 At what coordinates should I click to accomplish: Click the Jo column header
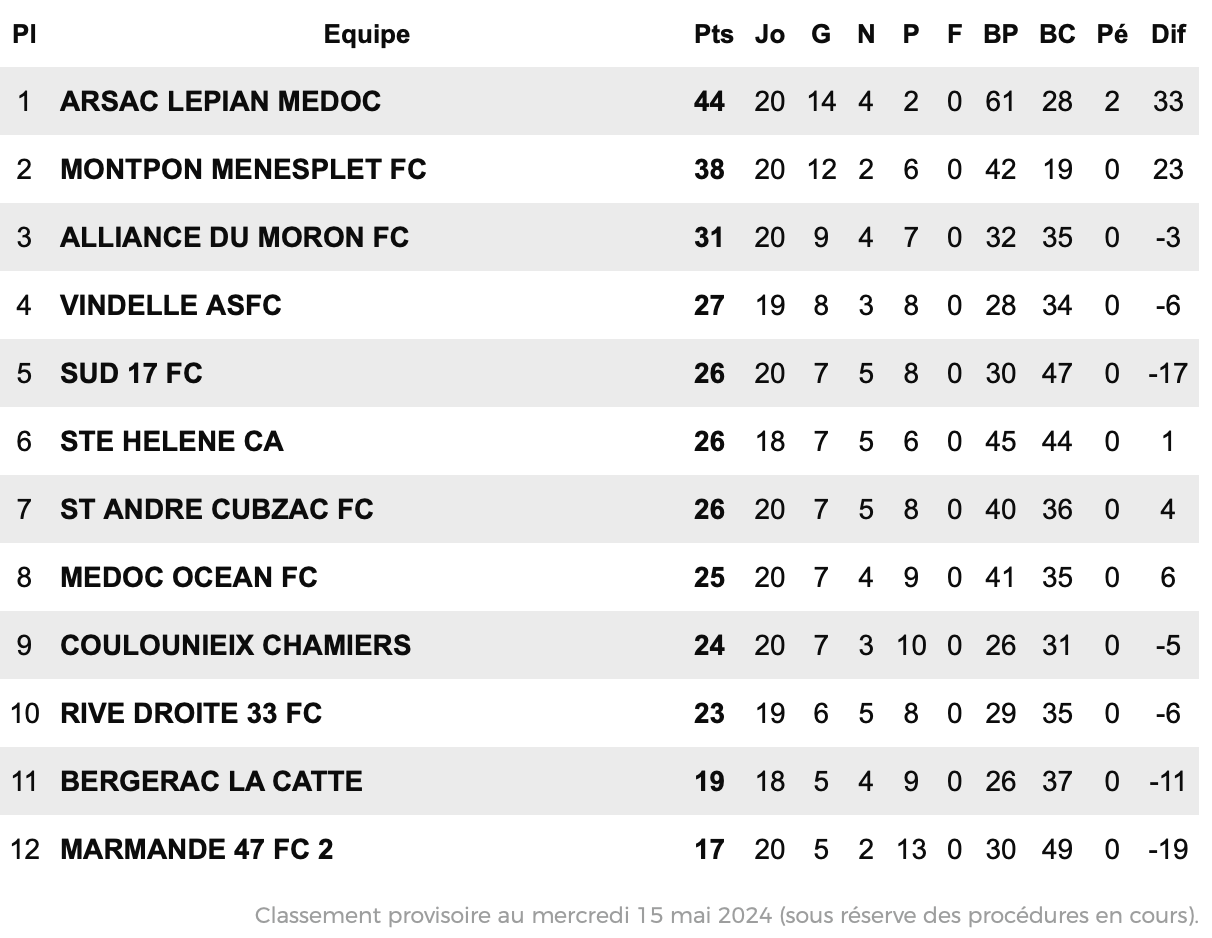tap(769, 34)
